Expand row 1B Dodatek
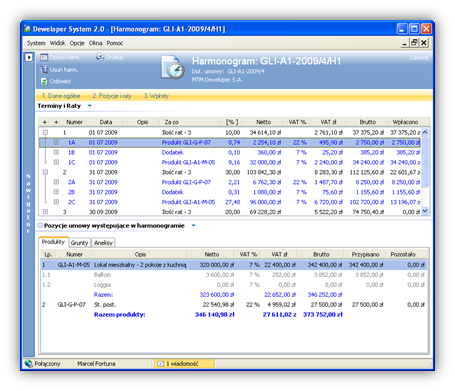 point(56,152)
